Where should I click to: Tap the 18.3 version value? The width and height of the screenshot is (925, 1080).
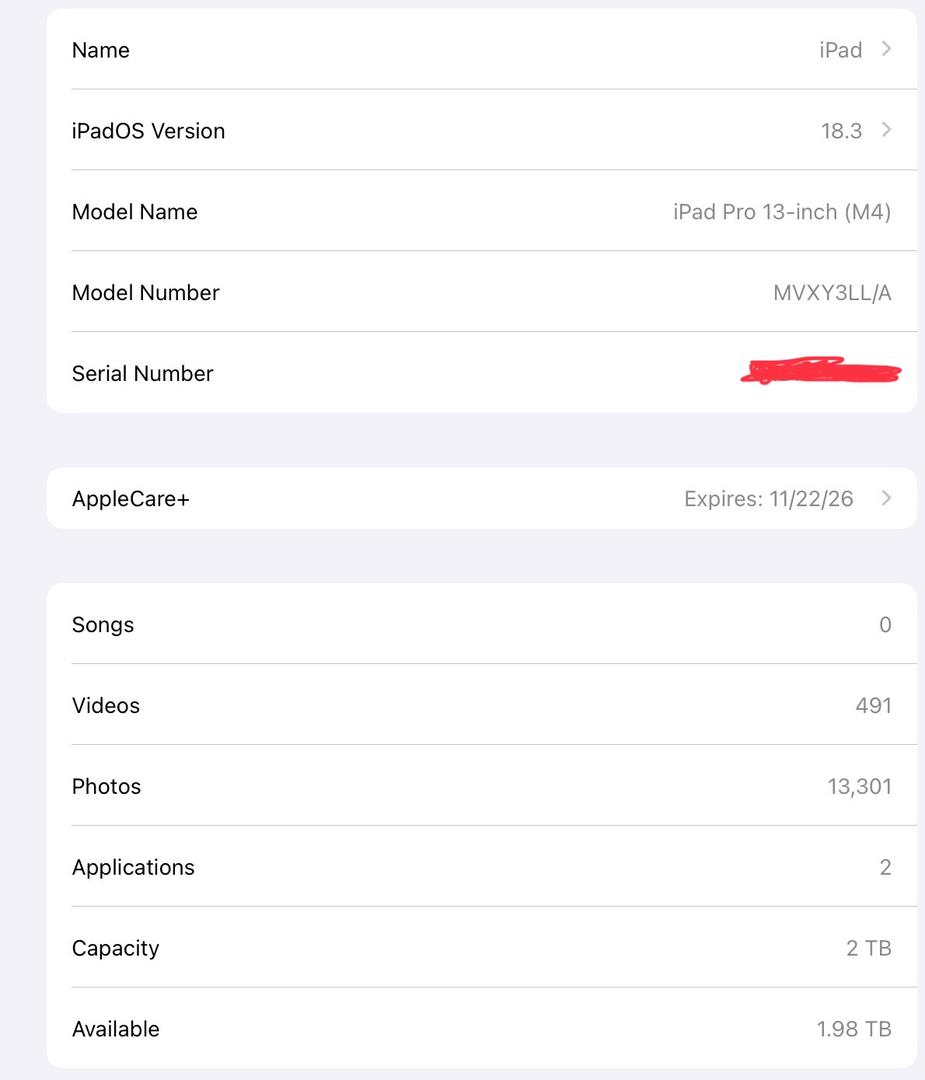[841, 131]
